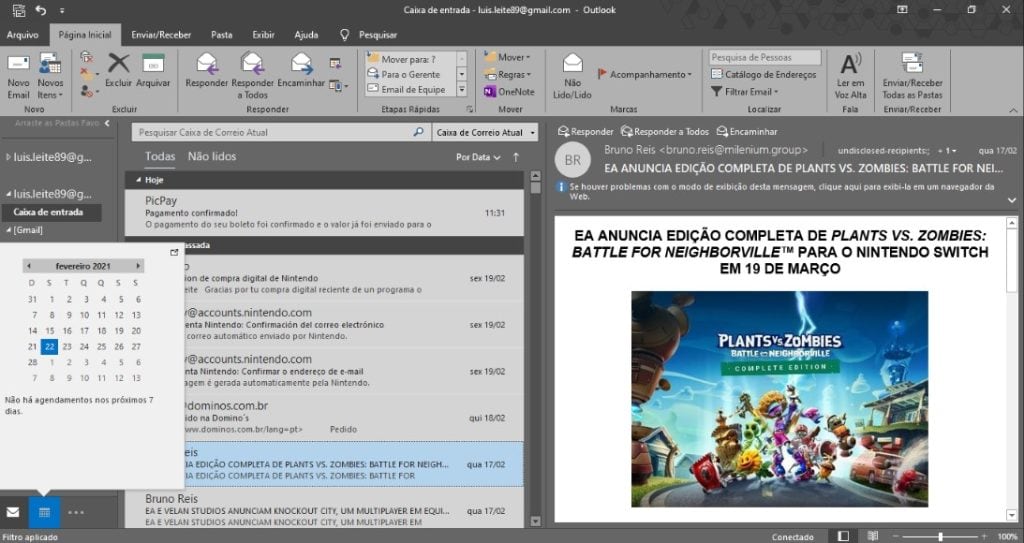The height and width of the screenshot is (543, 1024).
Task: Click Responder a Todos in reading pane
Action: pyautogui.click(x=665, y=131)
